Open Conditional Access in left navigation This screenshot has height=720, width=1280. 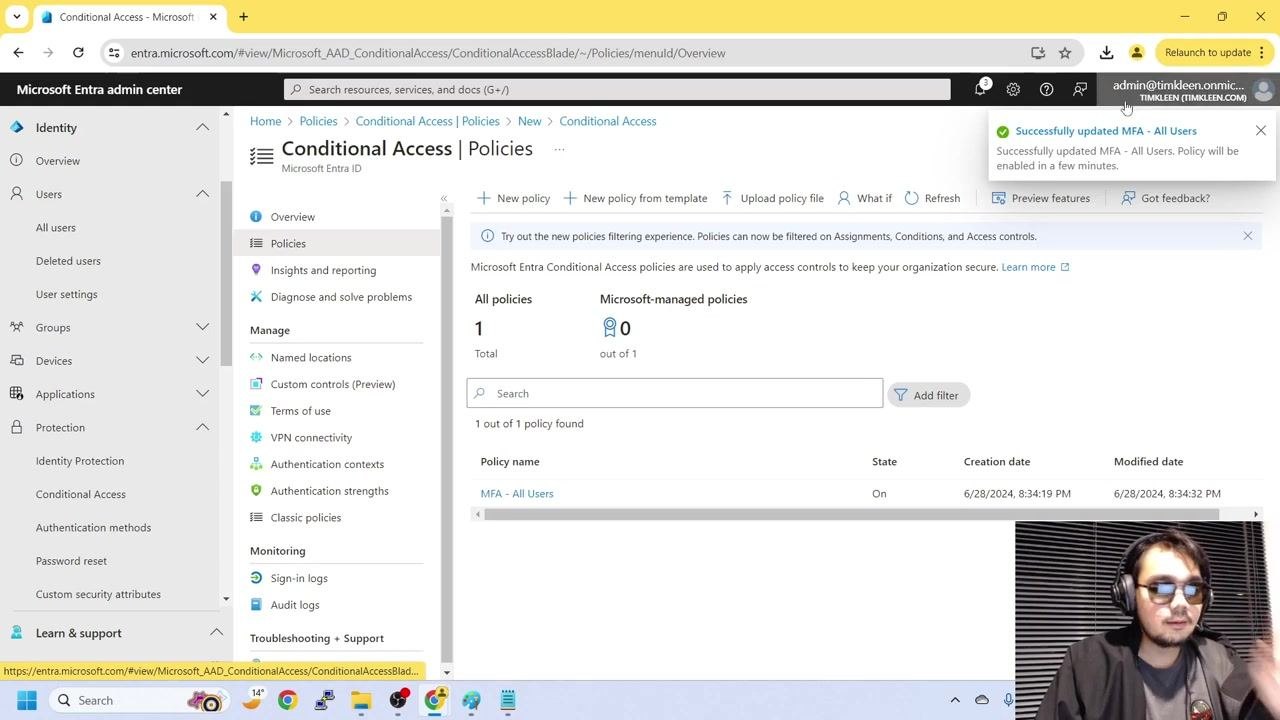[x=81, y=494]
